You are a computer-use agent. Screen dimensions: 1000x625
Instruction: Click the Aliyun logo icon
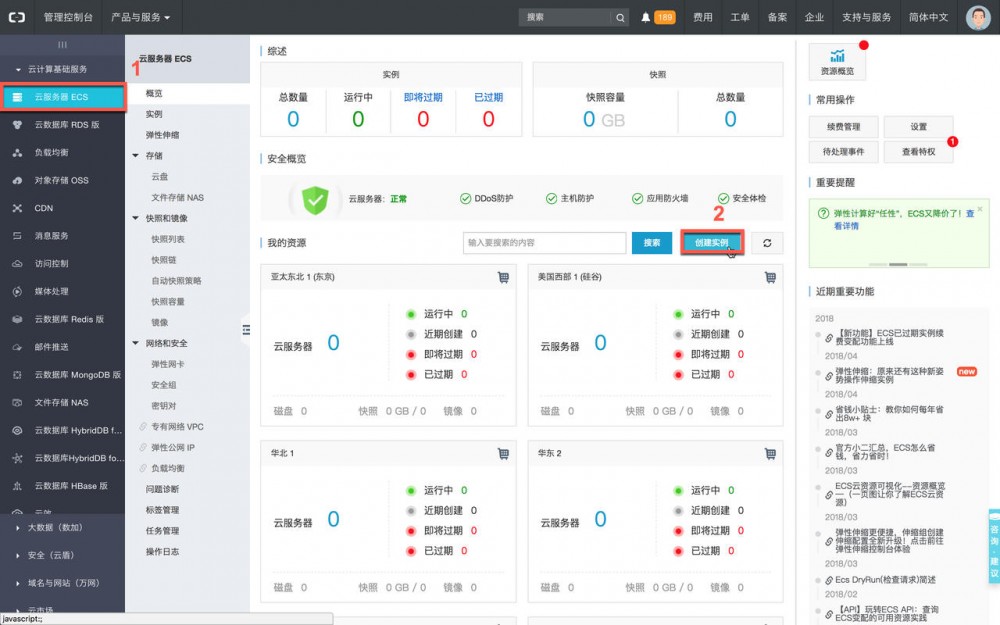pos(17,17)
